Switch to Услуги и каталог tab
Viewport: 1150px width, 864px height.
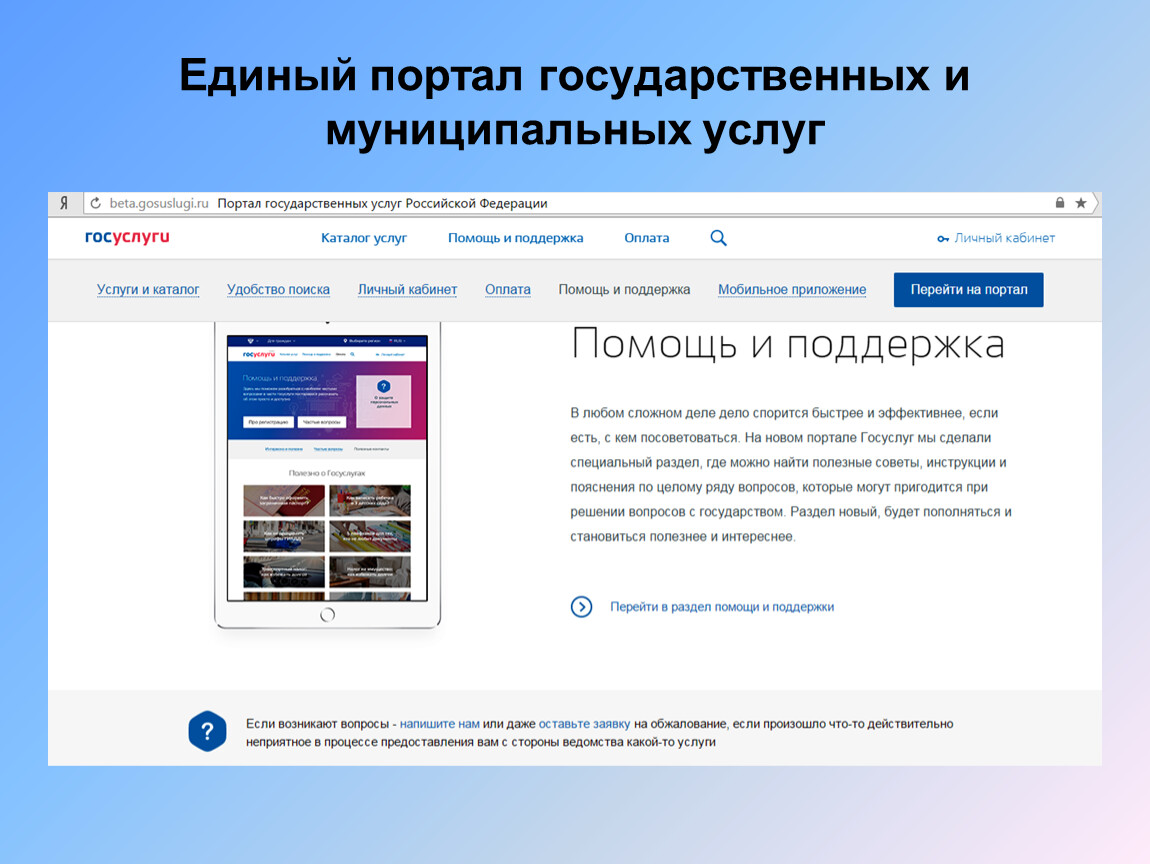[x=148, y=290]
